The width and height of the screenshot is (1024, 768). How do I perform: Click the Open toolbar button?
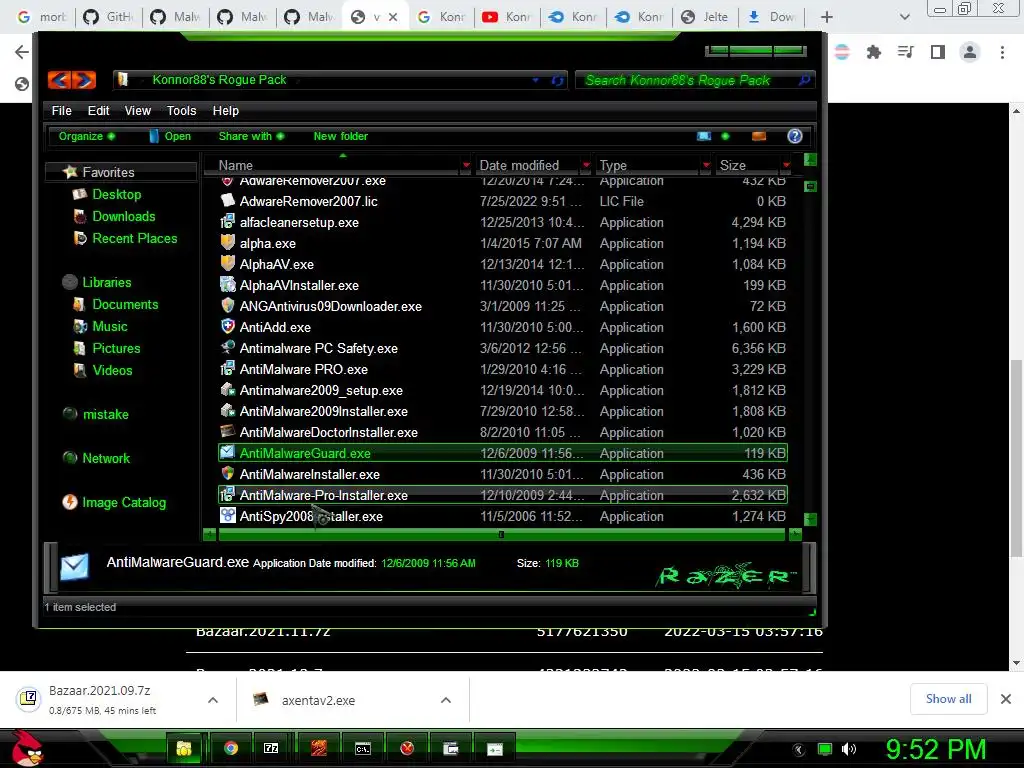170,136
